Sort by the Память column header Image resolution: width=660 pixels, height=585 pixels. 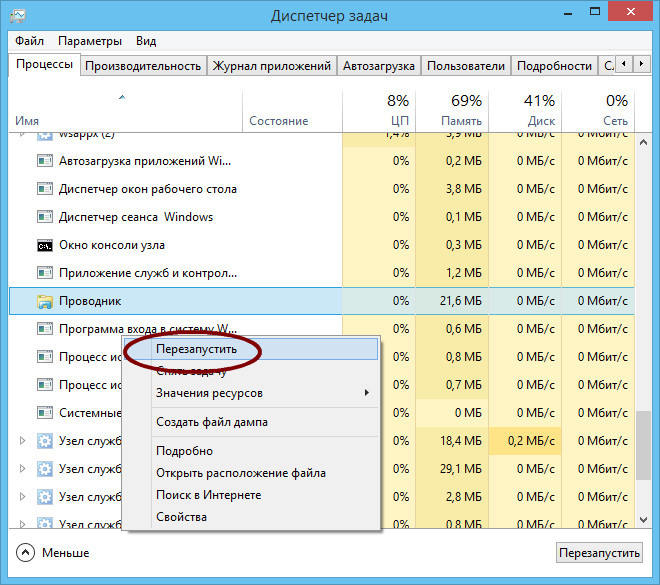[x=452, y=112]
